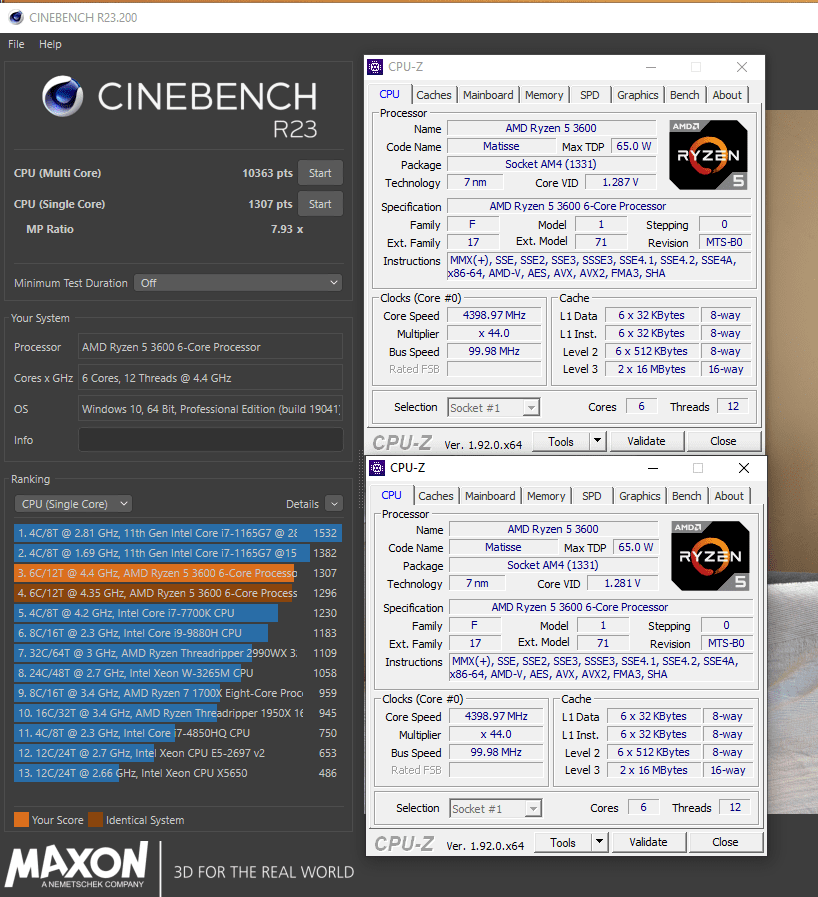818x897 pixels.
Task: Select ranking row 1 i7-1165G7 score 1532
Action: click(x=178, y=533)
